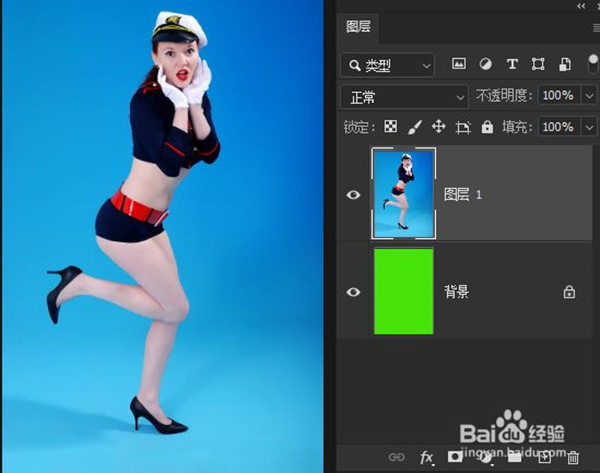Filter layers by type (T) icon

[512, 64]
